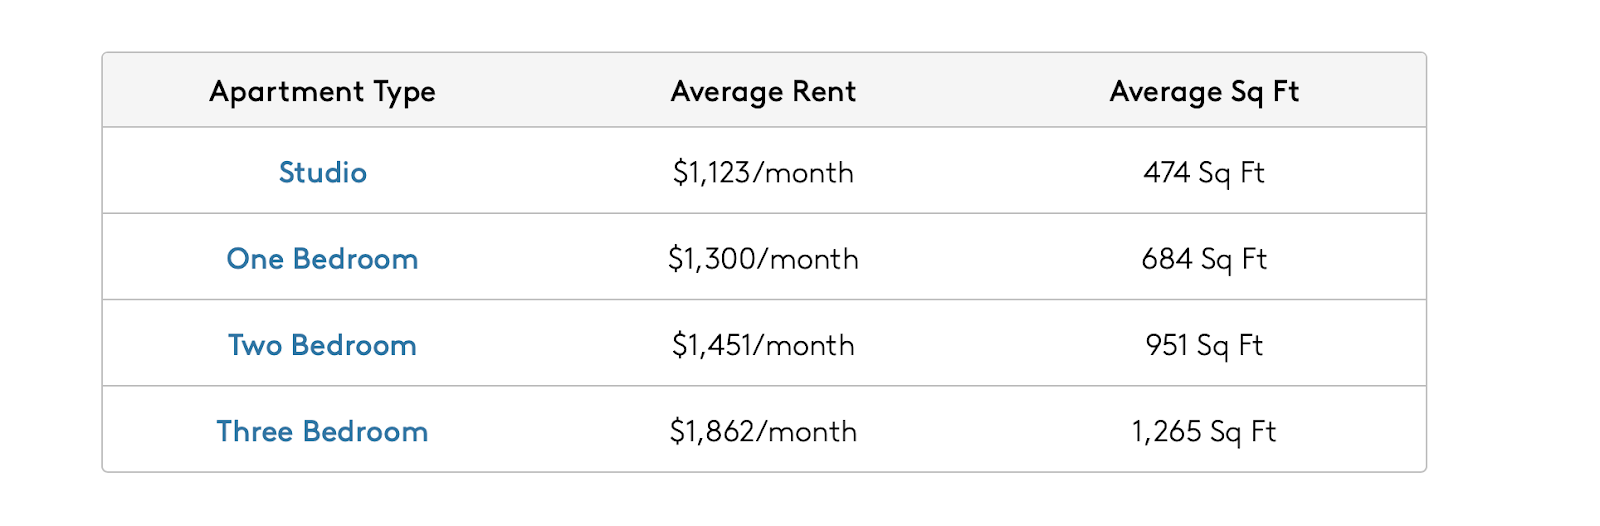Open the Studio apartment type link
Viewport: 1600px width, 526px height.
(x=322, y=172)
